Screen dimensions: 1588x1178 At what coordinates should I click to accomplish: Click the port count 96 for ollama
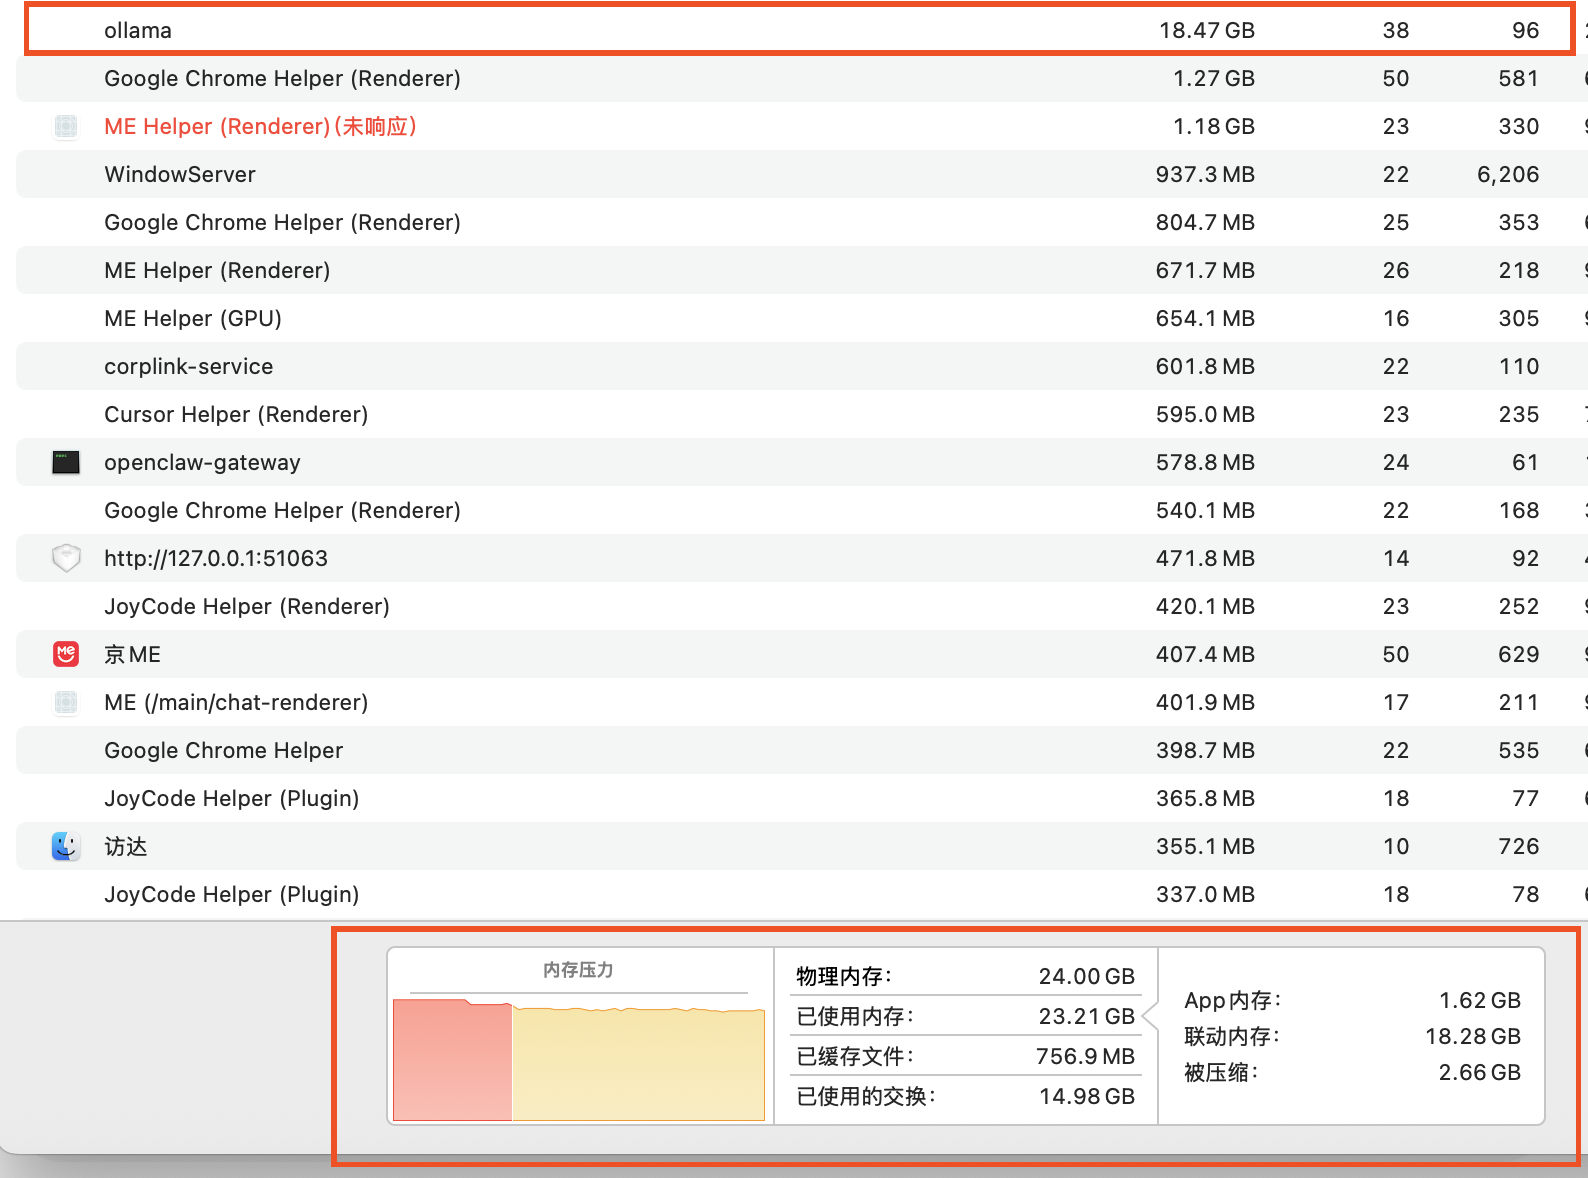tap(1526, 30)
